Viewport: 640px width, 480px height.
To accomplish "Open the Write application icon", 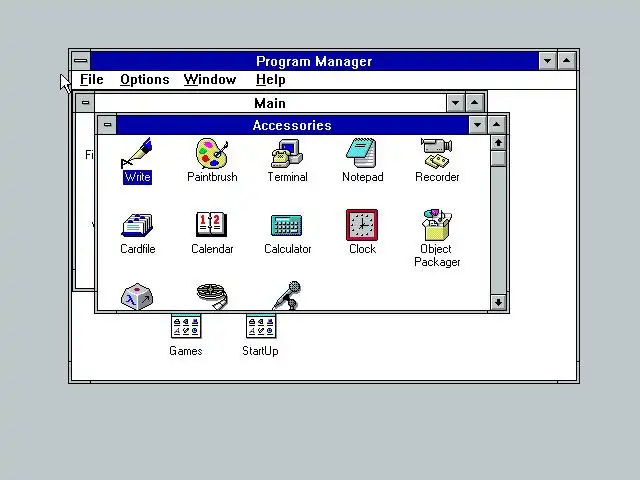I will 137,153.
